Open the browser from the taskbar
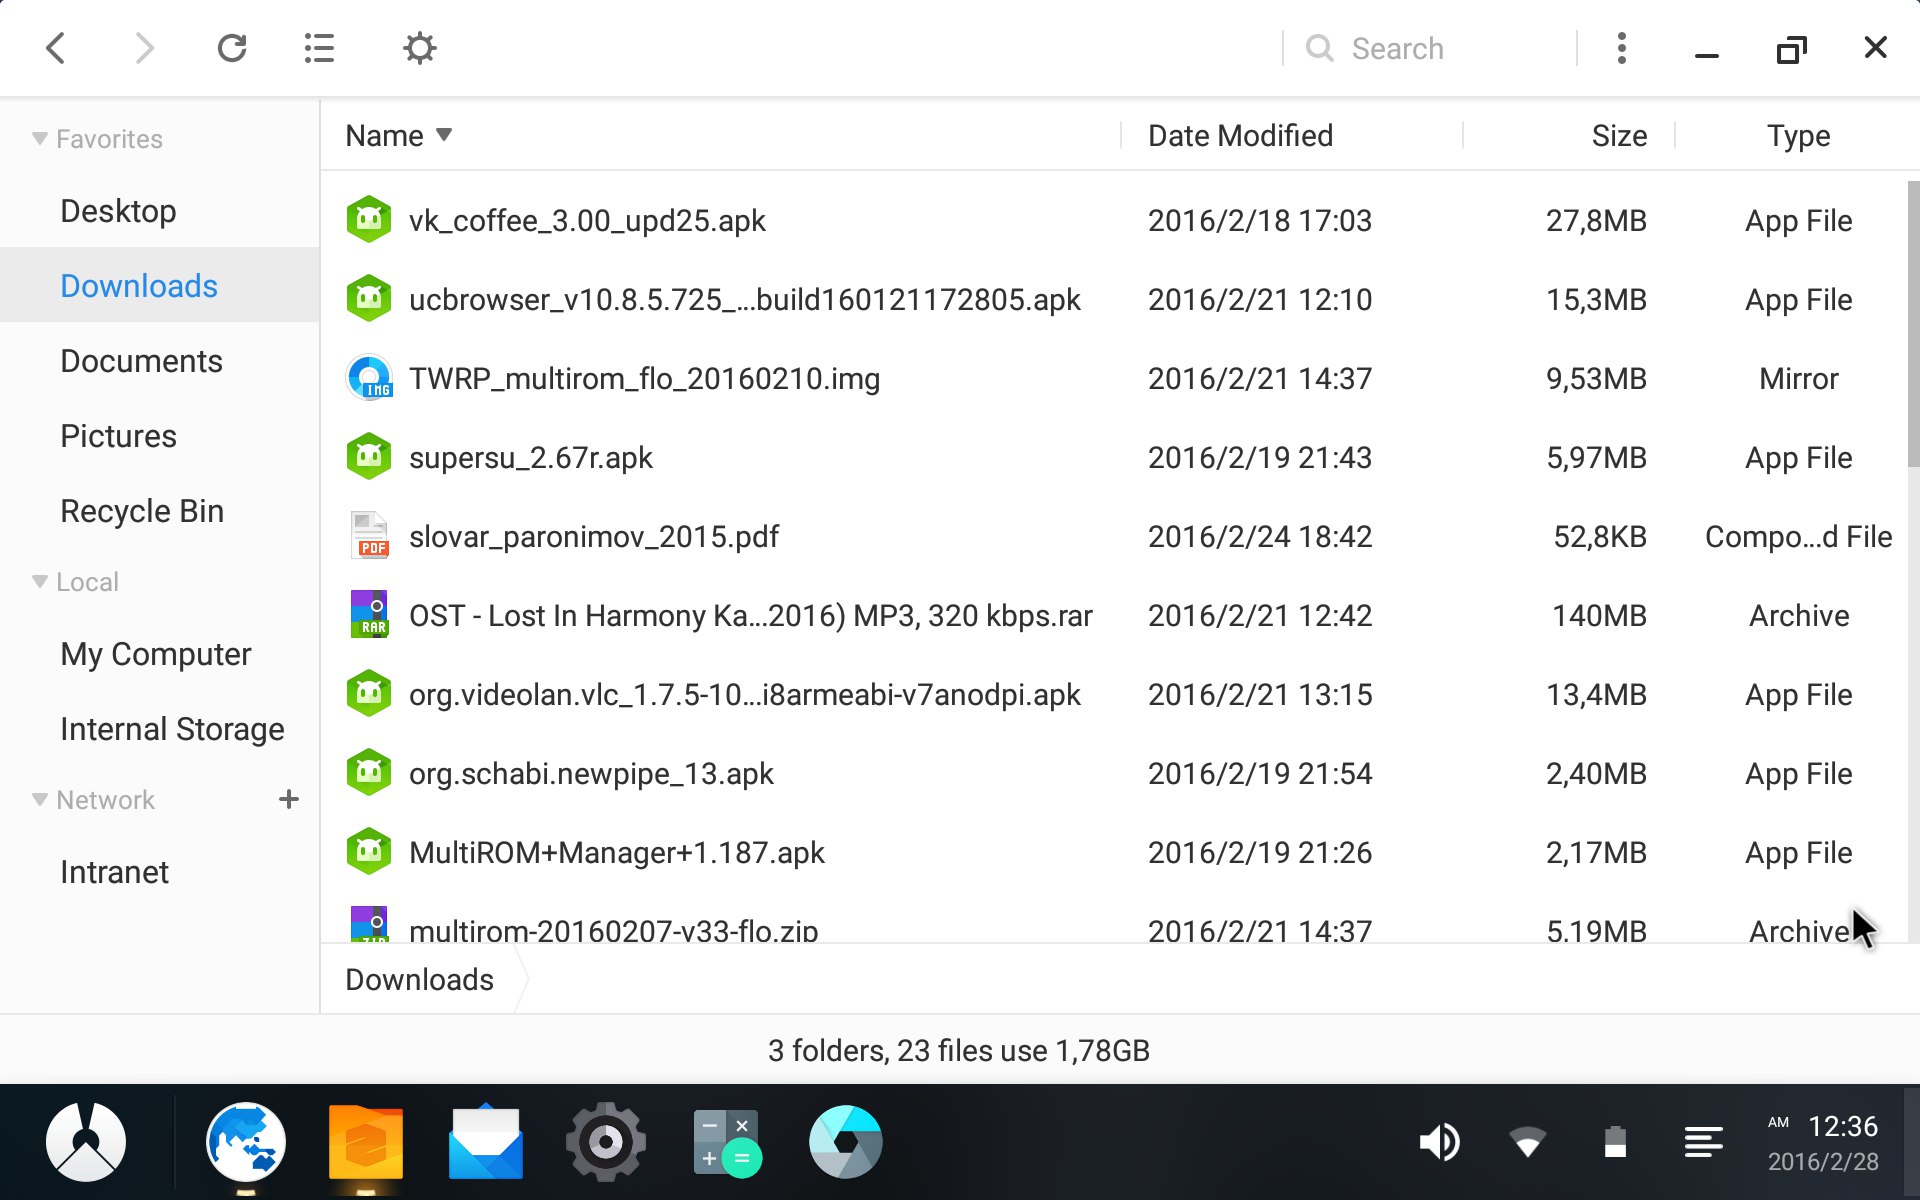The width and height of the screenshot is (1920, 1200). coord(246,1142)
